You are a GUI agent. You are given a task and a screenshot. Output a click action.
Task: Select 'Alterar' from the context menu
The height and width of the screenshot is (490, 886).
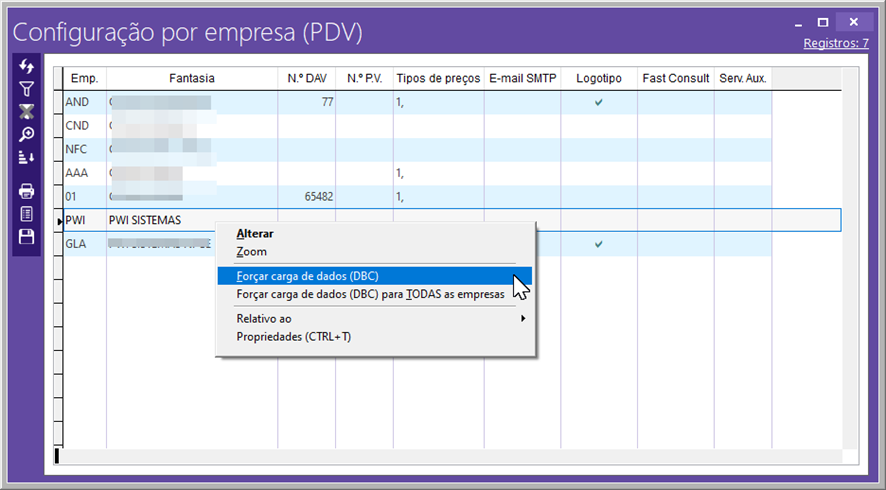(x=254, y=233)
